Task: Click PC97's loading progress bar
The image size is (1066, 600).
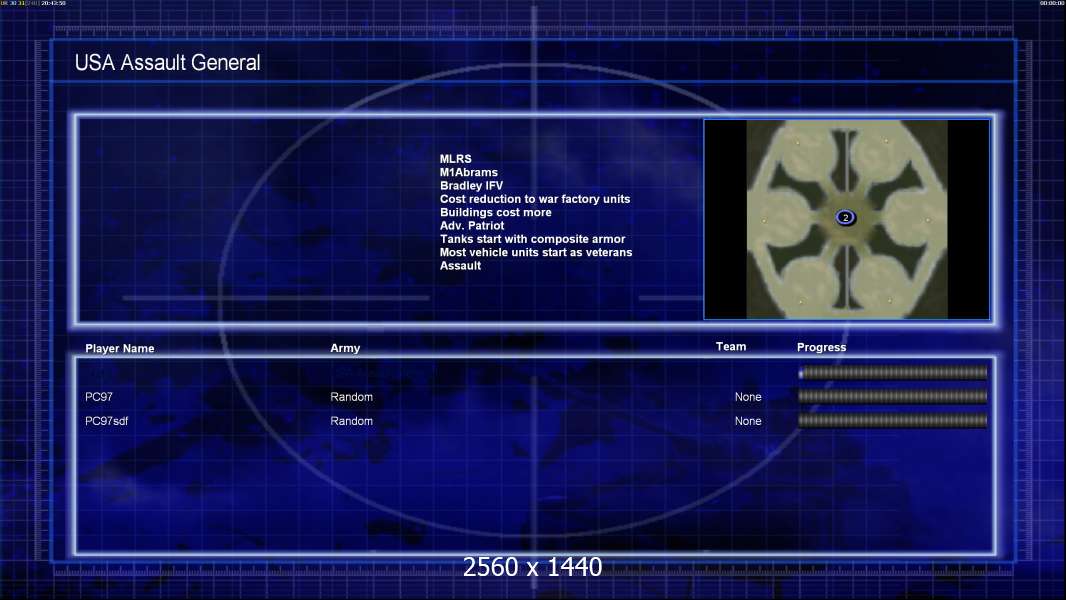Action: click(893, 396)
